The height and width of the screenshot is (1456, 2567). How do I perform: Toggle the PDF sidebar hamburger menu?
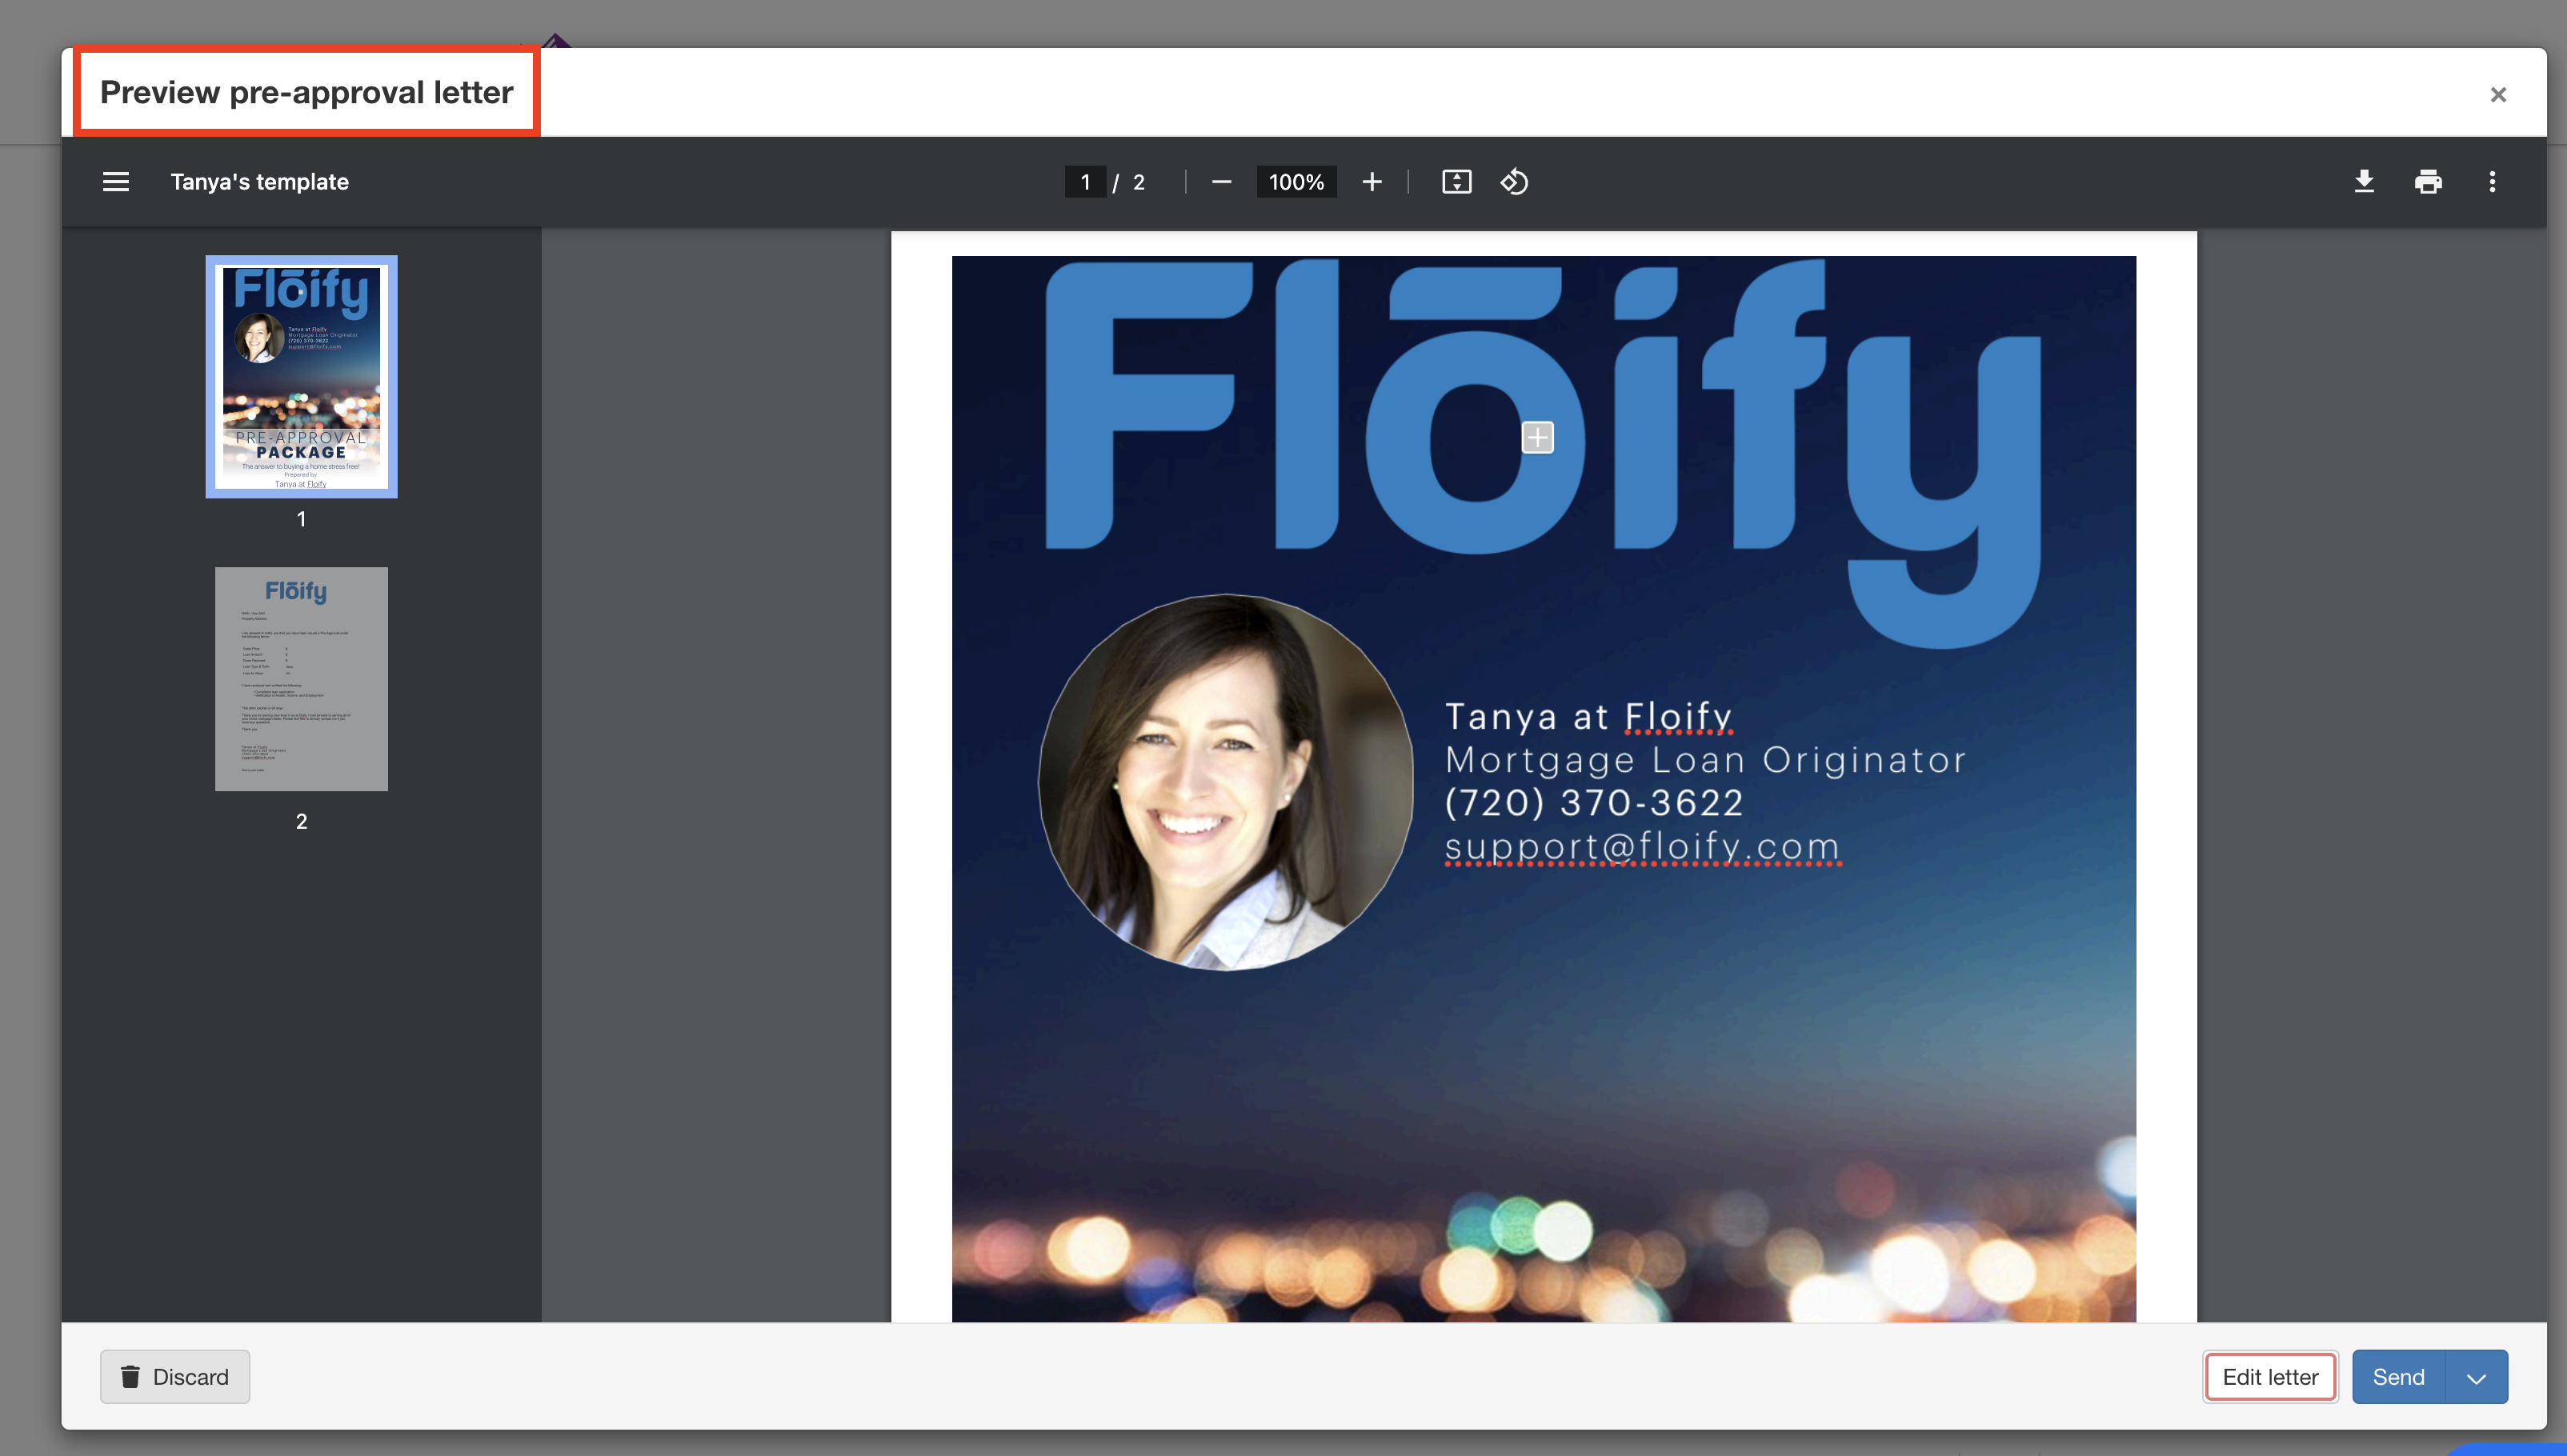click(x=116, y=182)
